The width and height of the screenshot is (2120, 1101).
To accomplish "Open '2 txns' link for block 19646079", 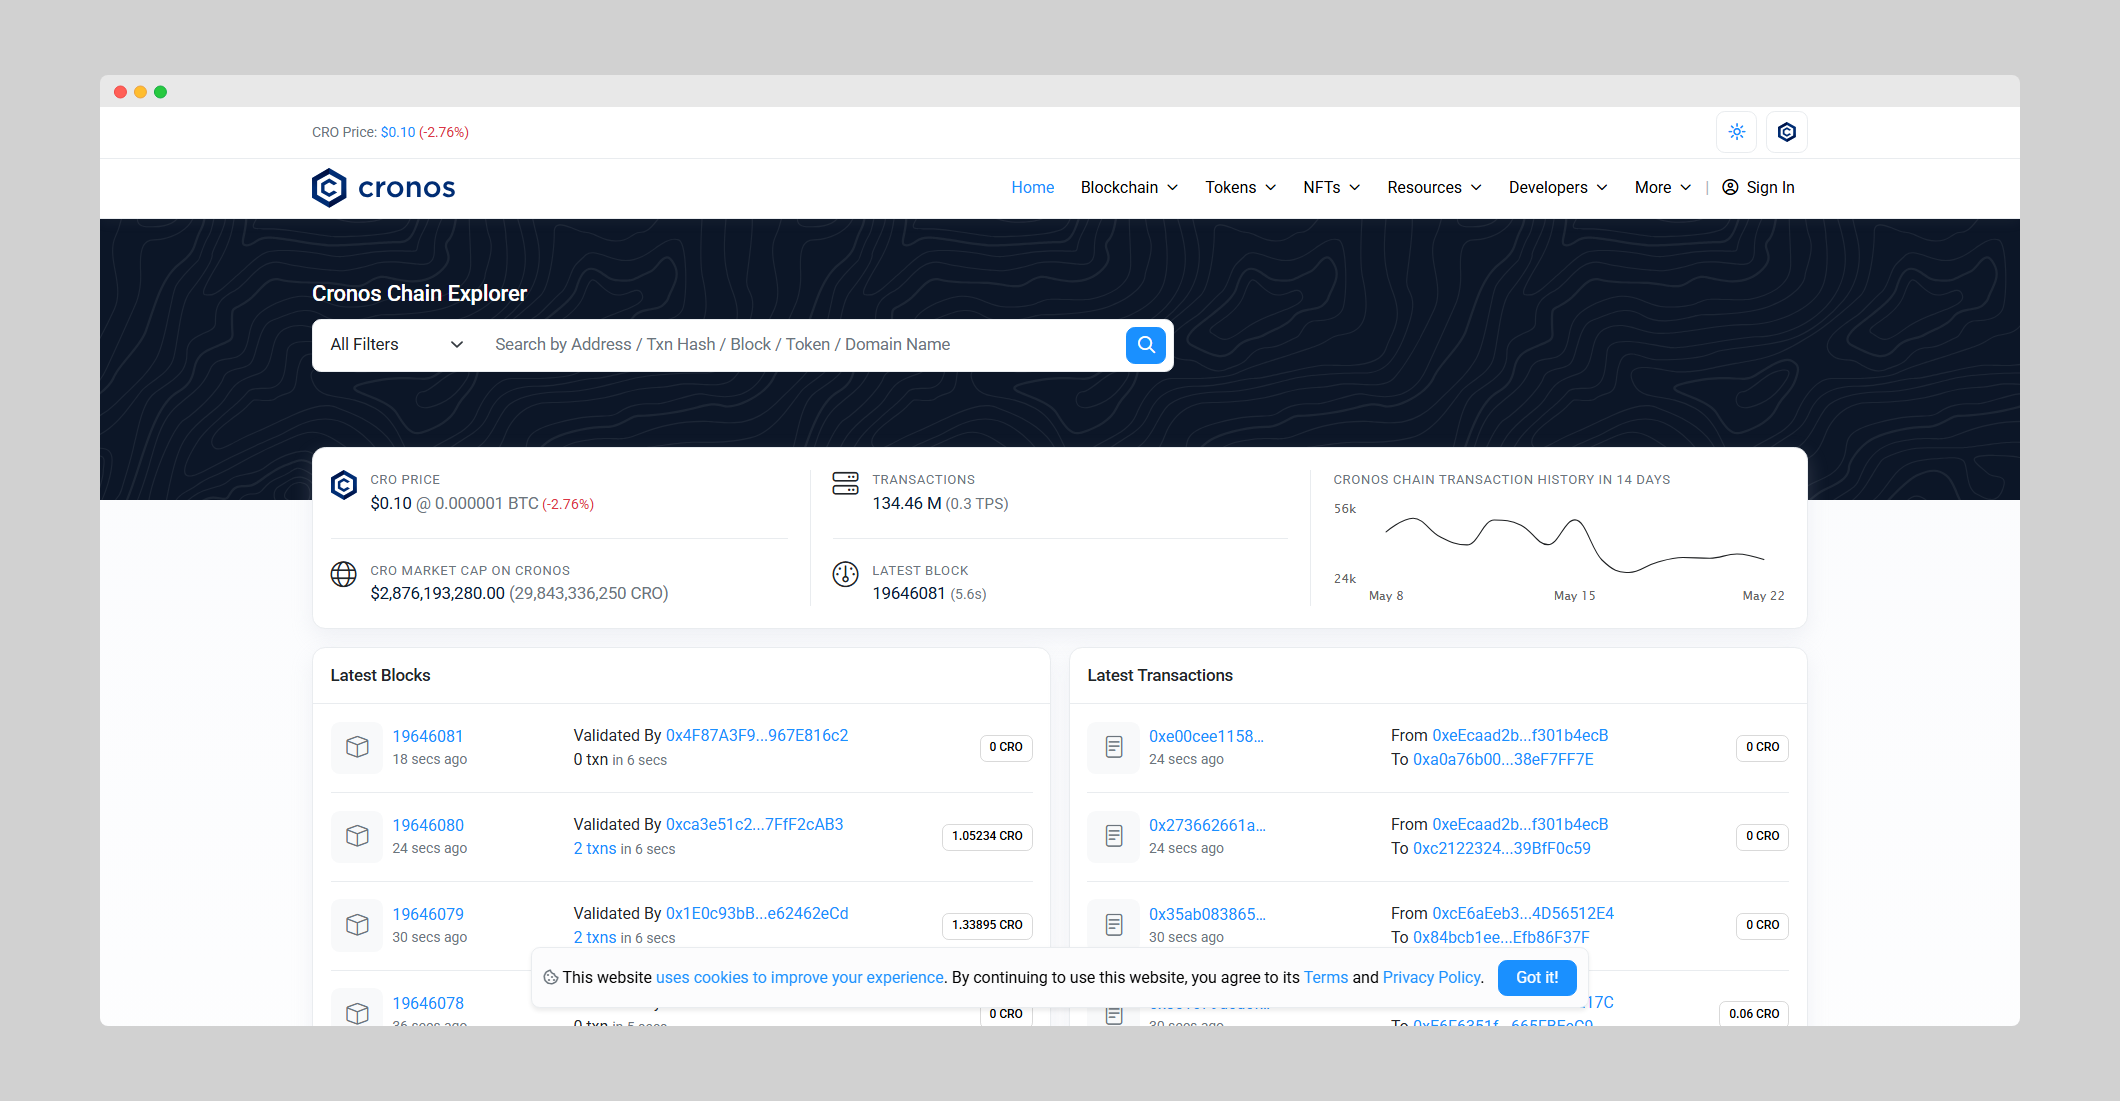I will coord(595,938).
